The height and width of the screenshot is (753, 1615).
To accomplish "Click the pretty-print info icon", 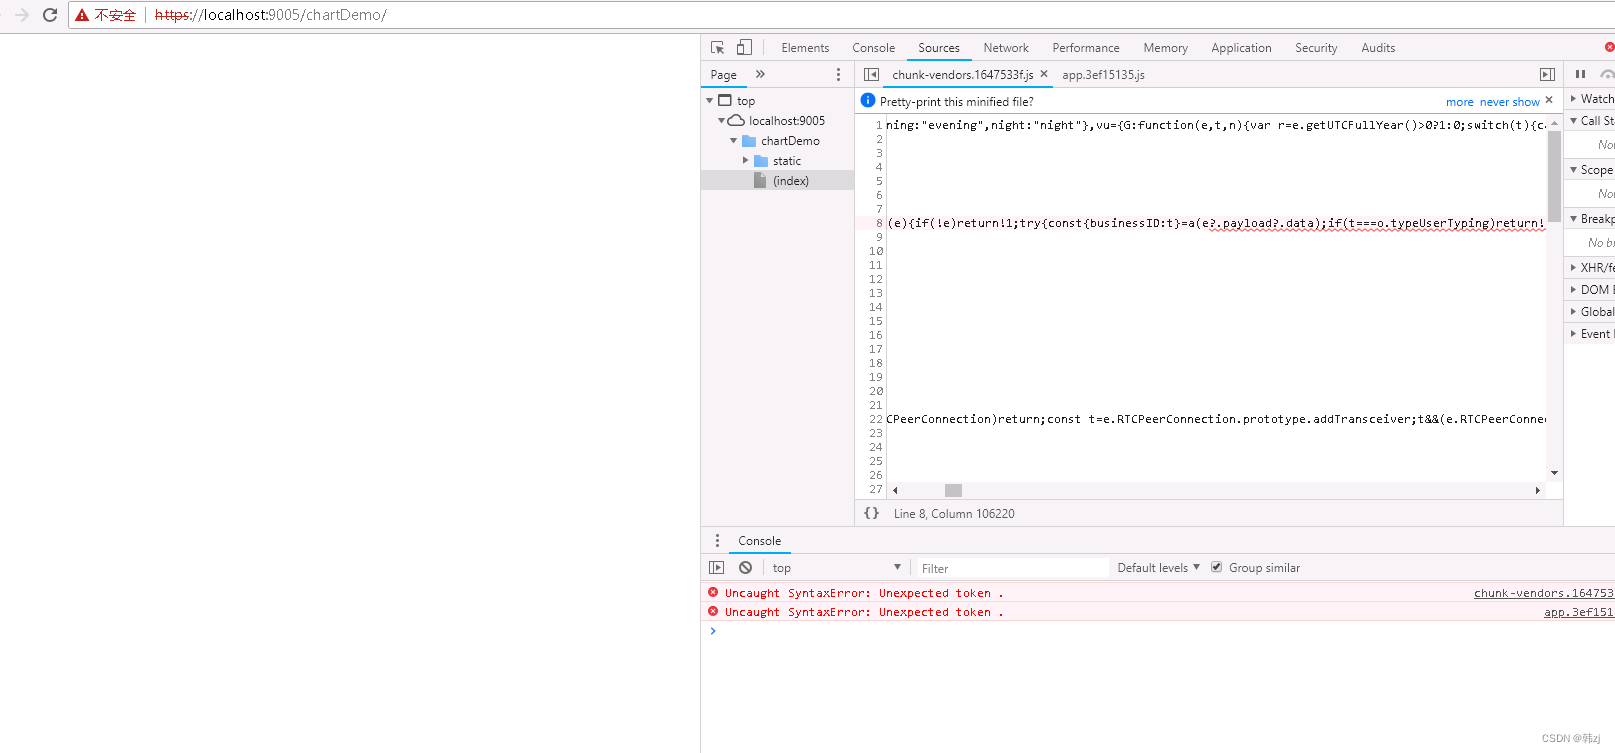I will 868,100.
